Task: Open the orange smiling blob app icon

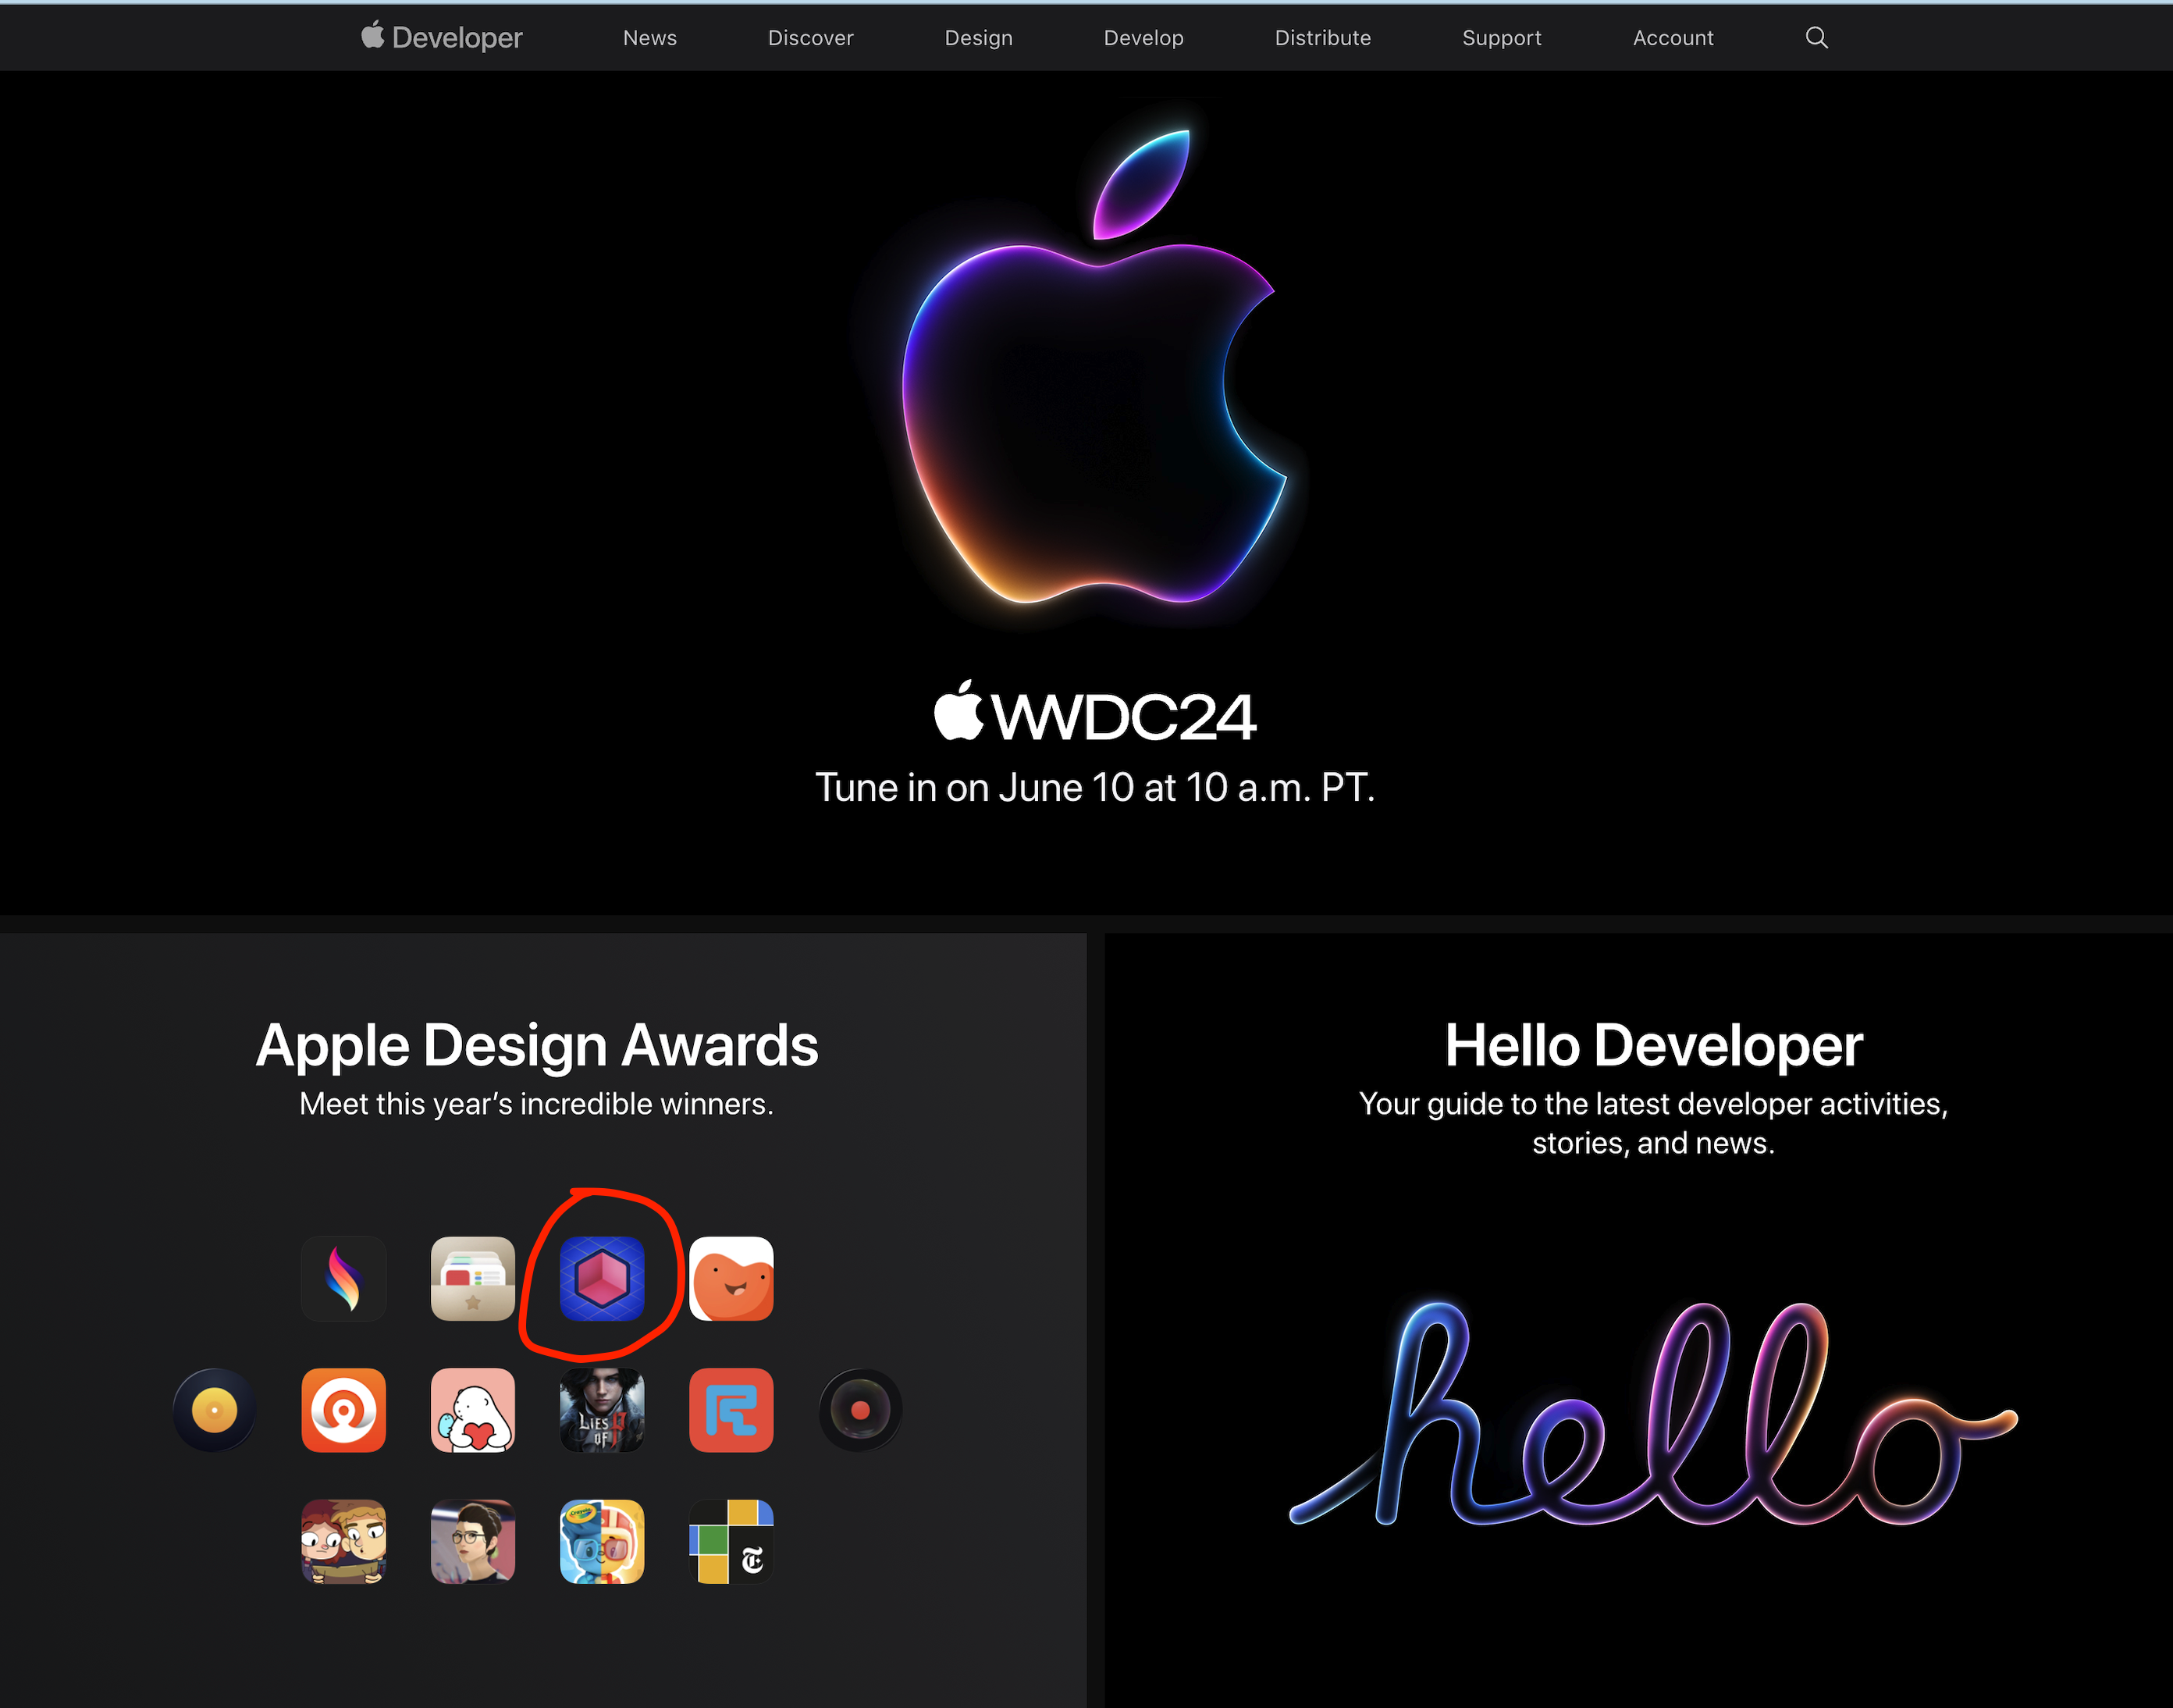Action: 731,1279
